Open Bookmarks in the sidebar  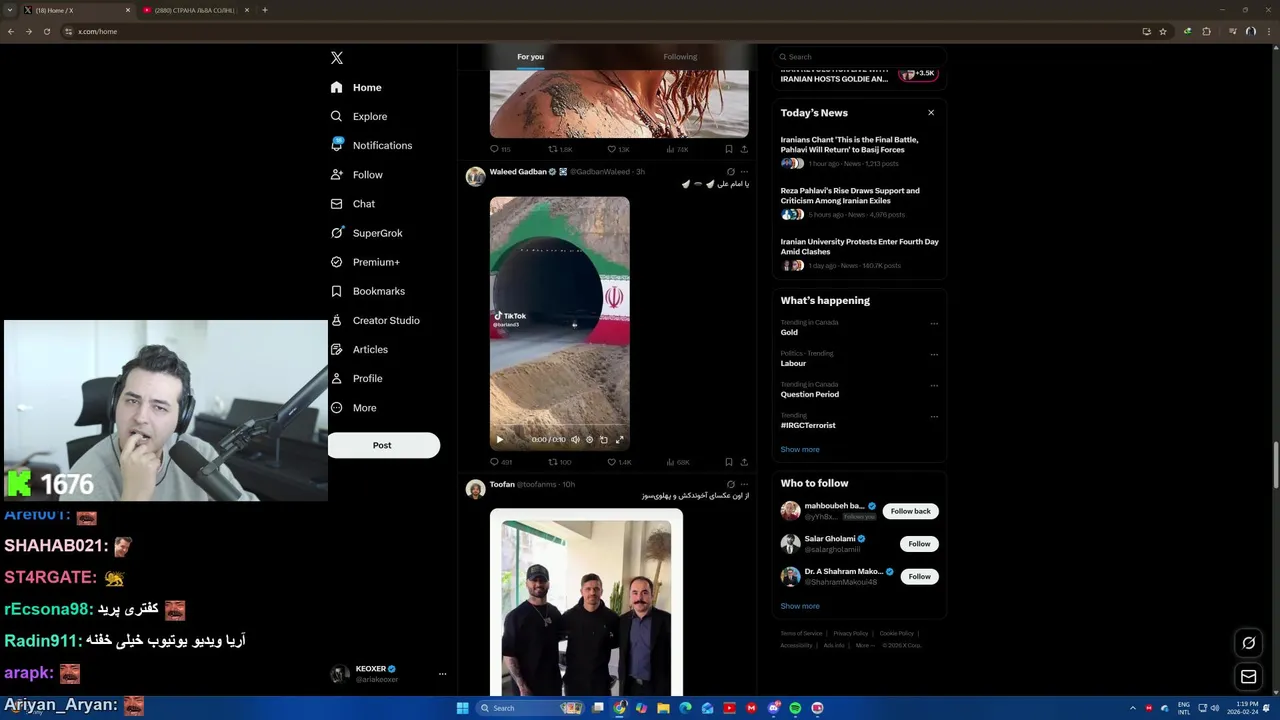[x=367, y=291]
